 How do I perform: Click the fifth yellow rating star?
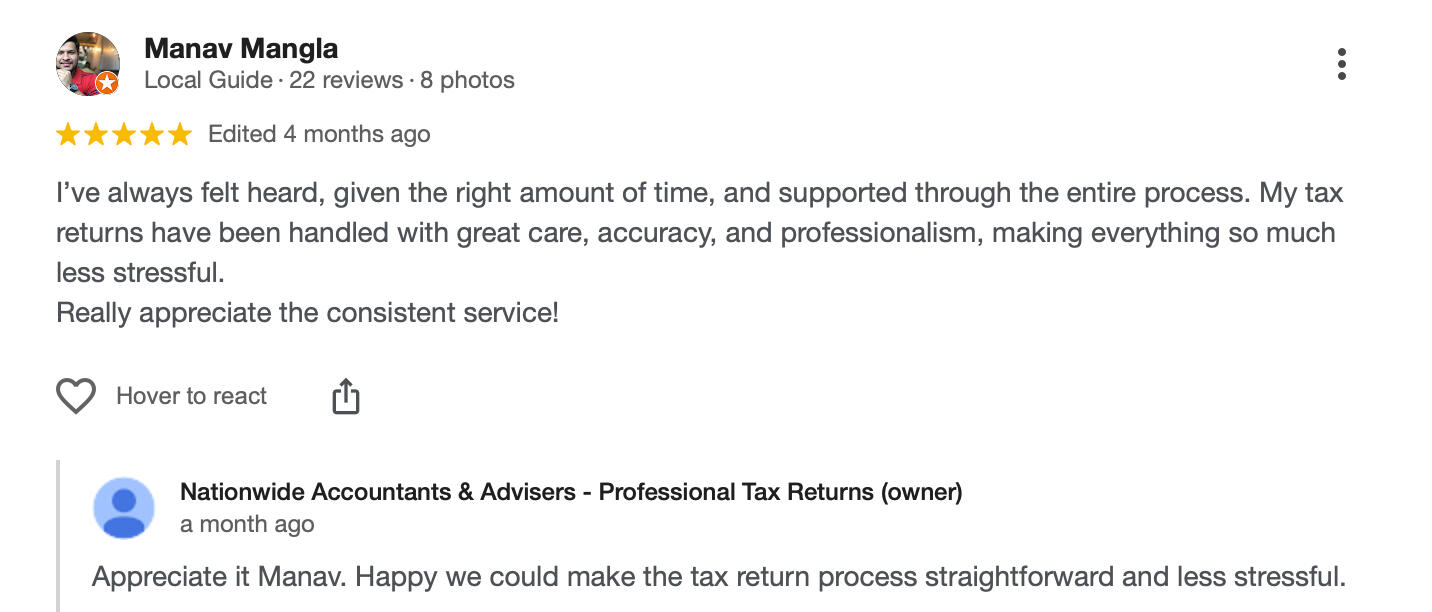pos(180,135)
